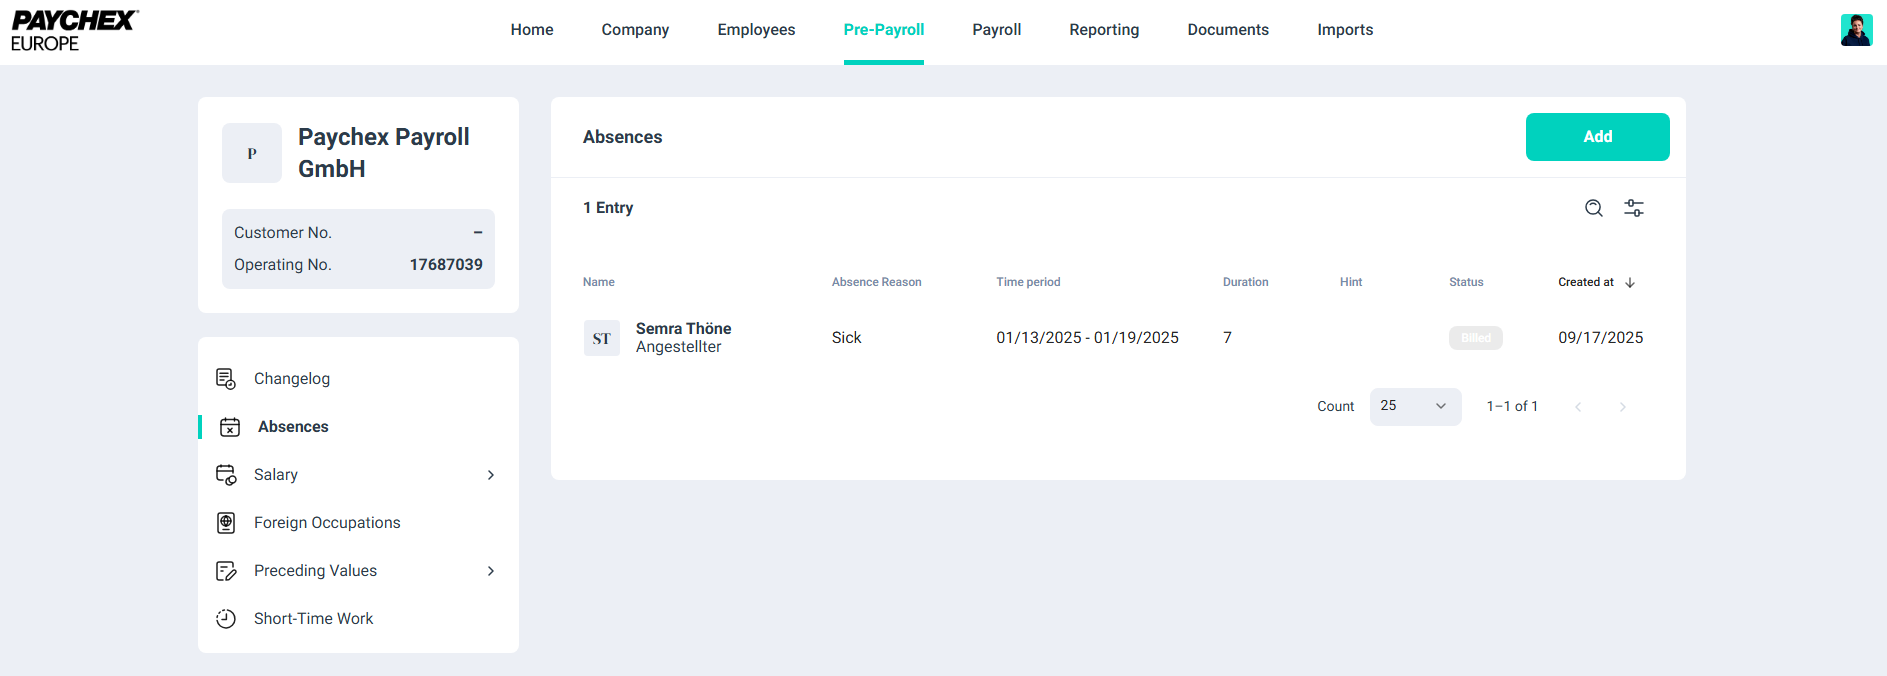Screen dimensions: 1887x676
Task: Sort by Created at arrow
Action: point(1630,283)
